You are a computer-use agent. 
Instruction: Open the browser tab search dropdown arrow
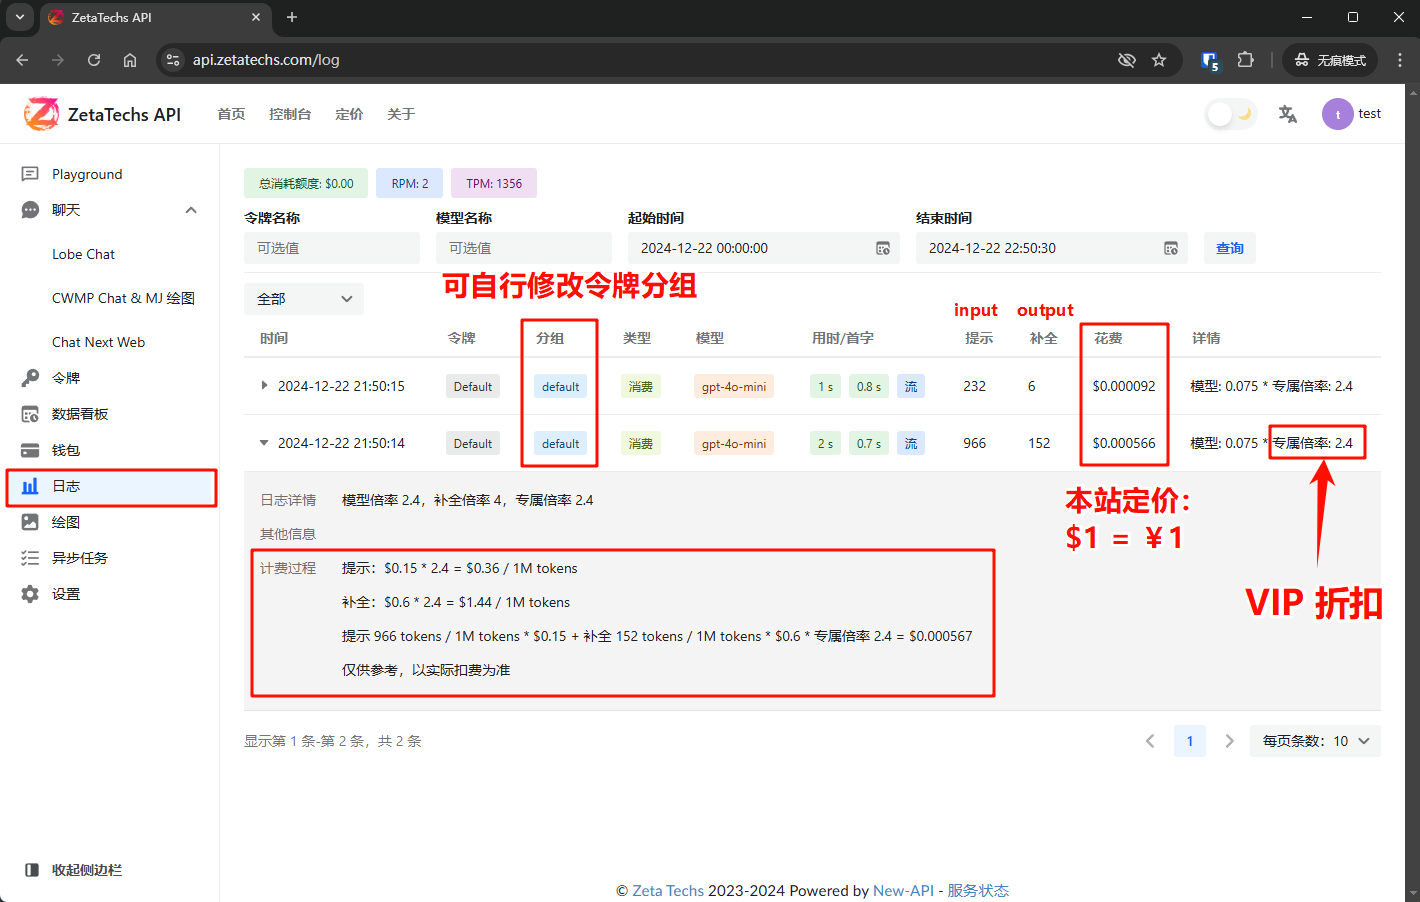(19, 17)
